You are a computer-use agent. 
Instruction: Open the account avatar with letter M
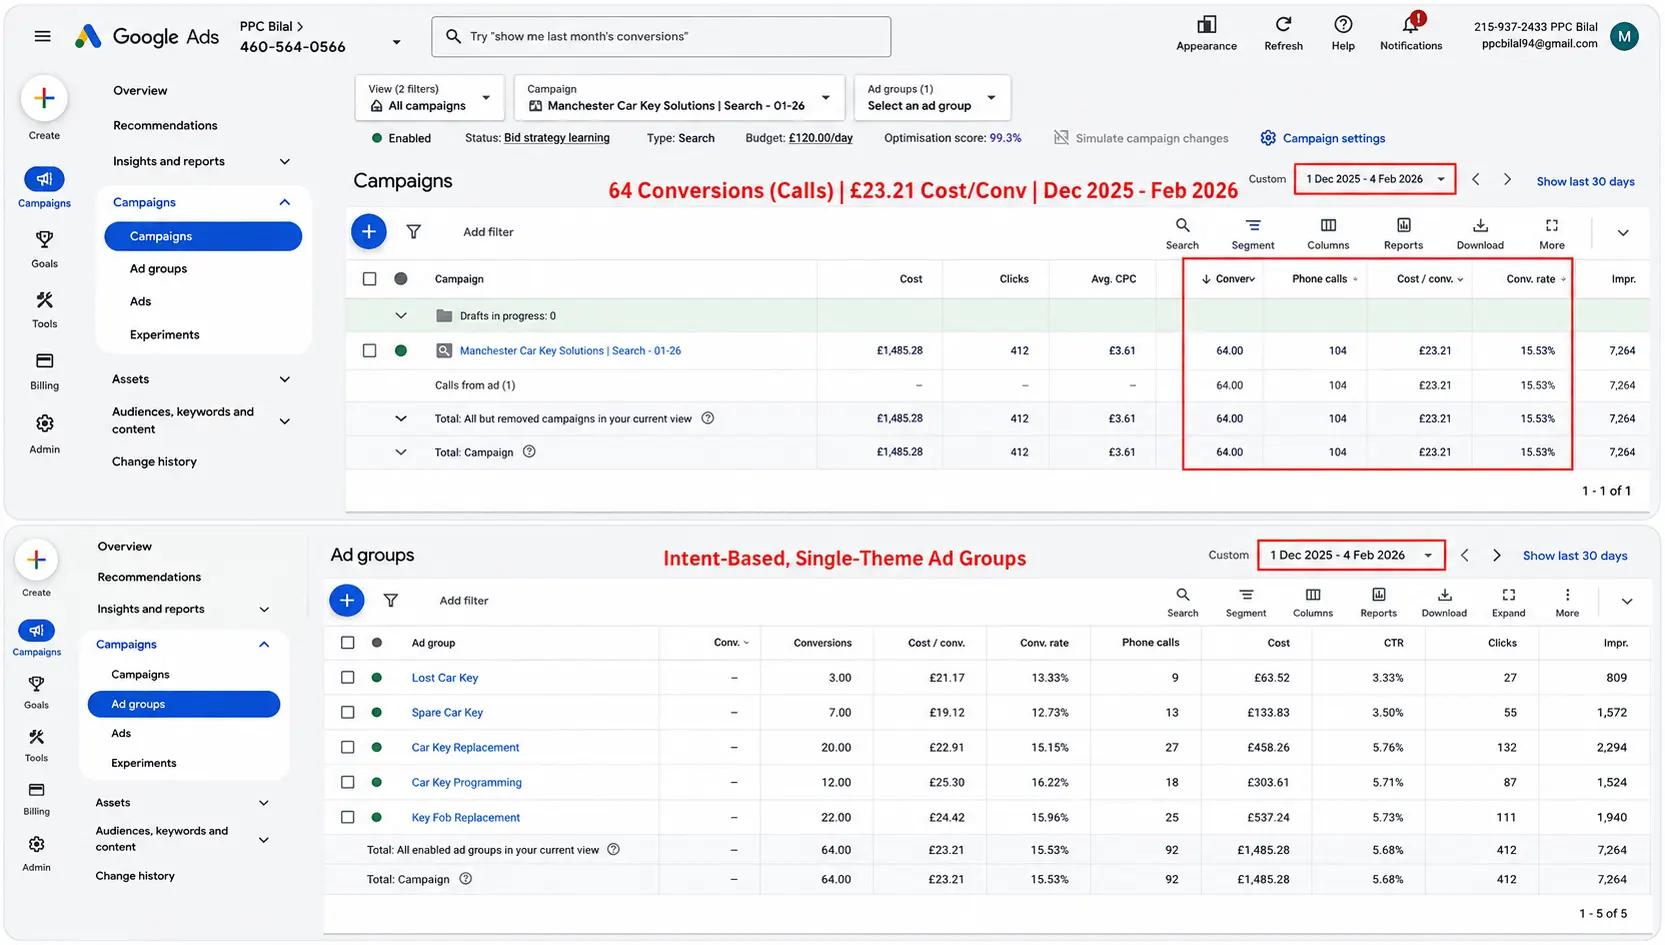coord(1624,37)
